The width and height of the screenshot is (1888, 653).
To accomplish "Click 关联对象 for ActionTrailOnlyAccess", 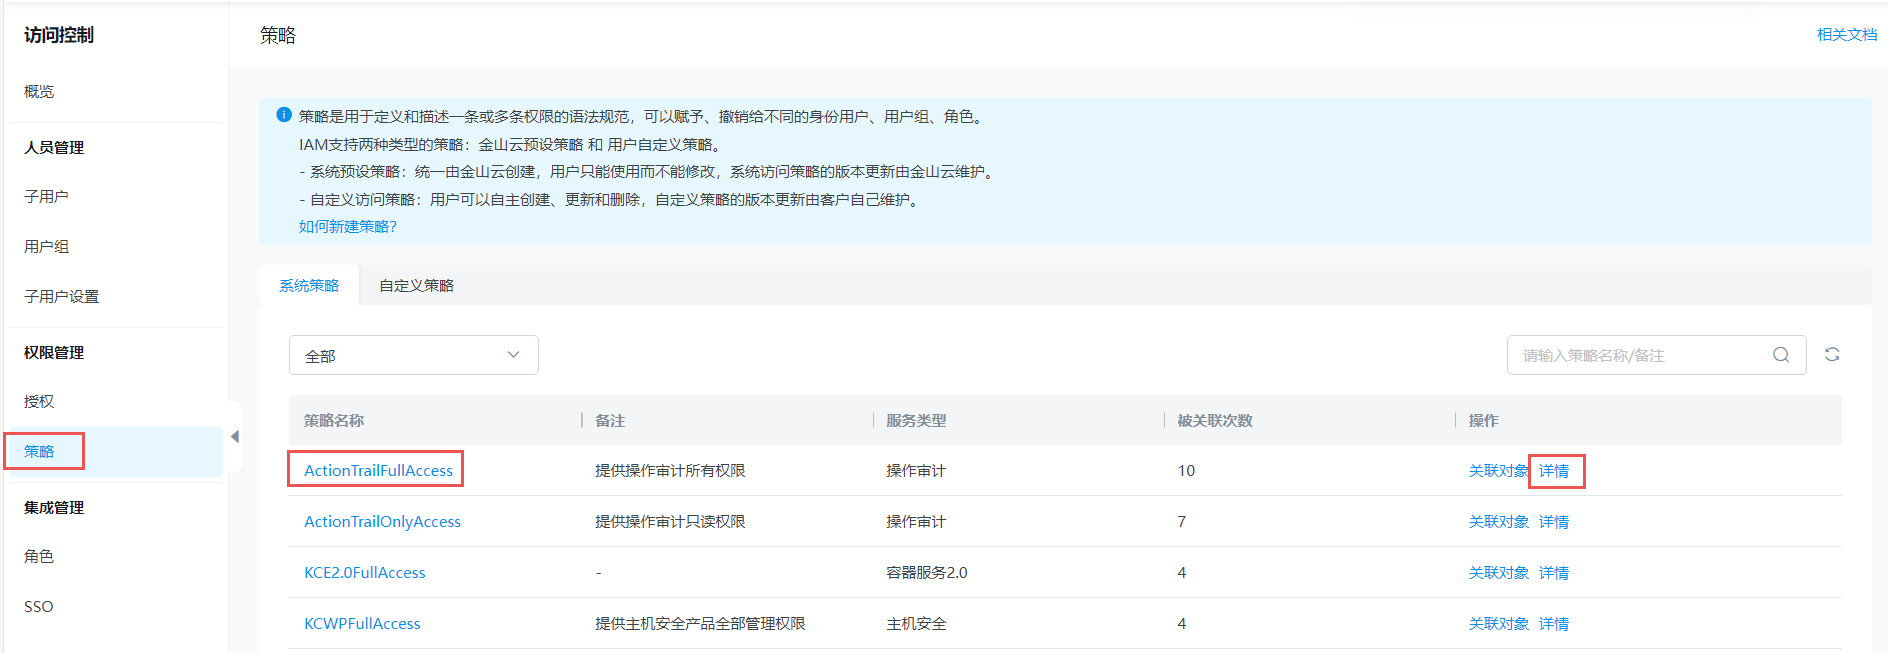I will coord(1498,522).
